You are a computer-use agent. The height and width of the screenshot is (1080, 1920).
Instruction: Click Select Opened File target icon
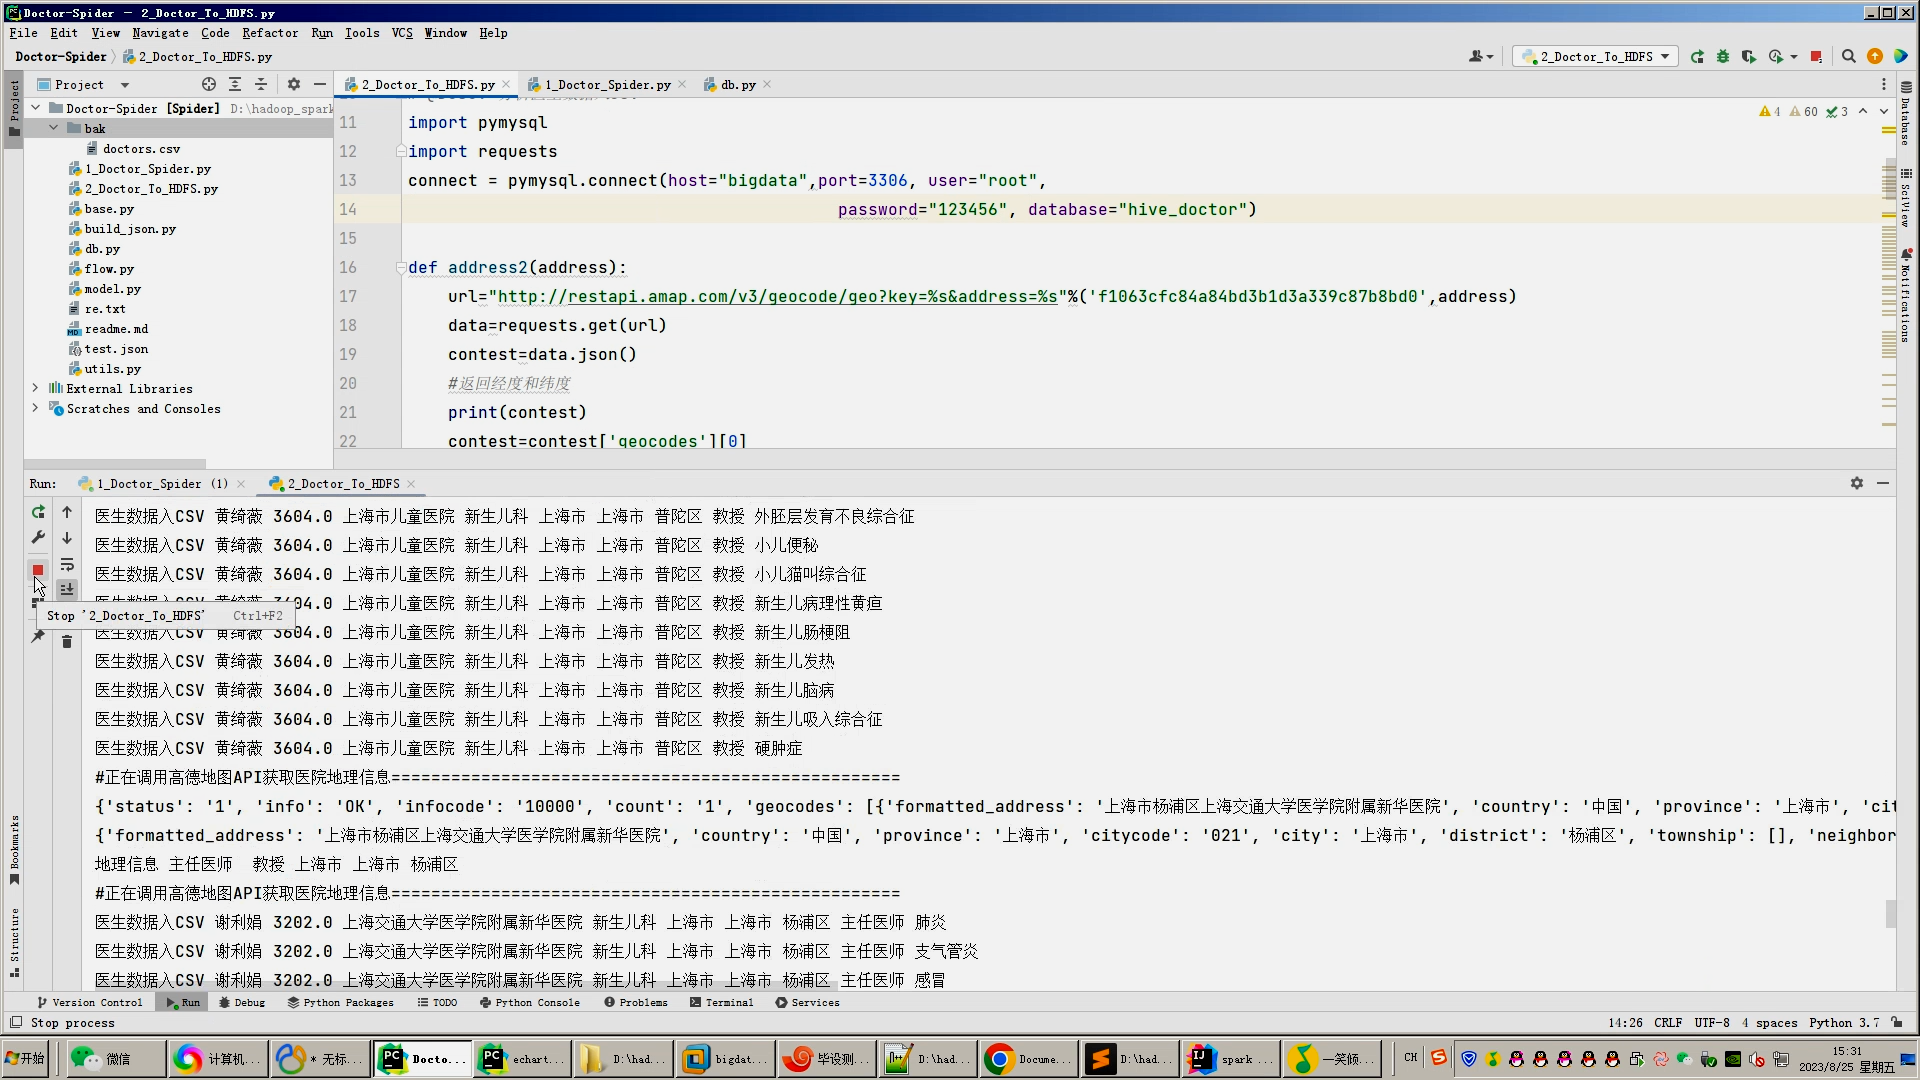[x=208, y=85]
